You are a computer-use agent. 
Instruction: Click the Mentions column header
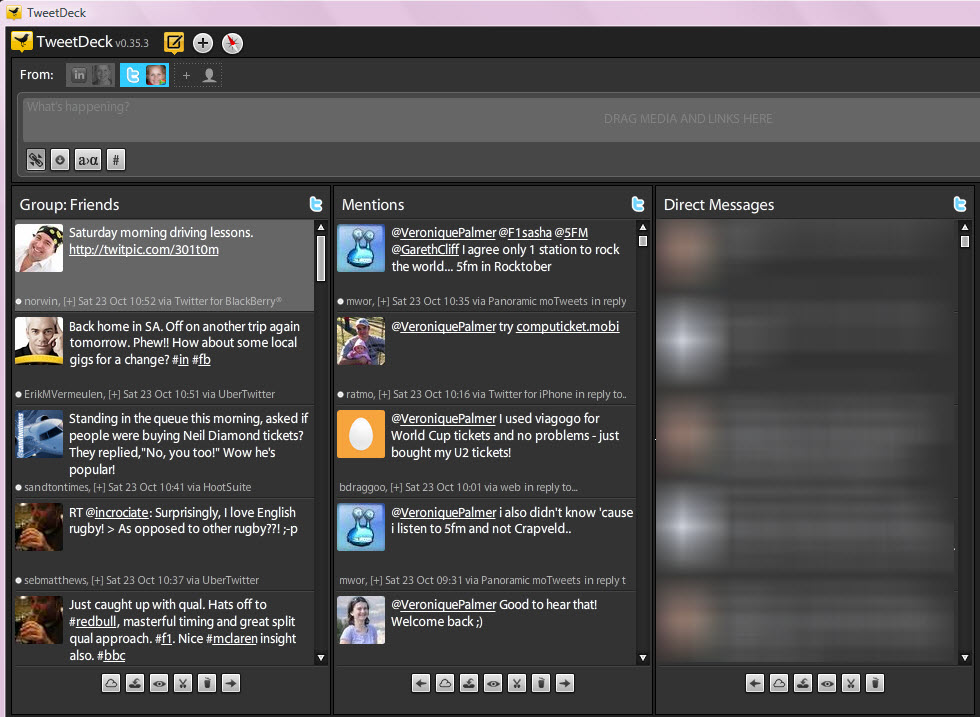[373, 204]
